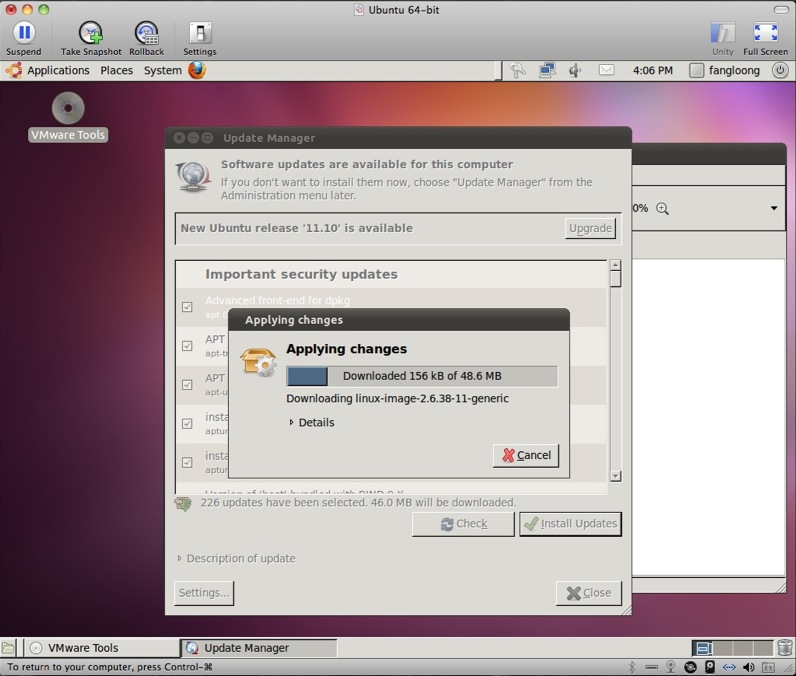Screen dimensions: 796x676
Task: Open the VMware Tools desktop disc icon
Action: point(68,108)
